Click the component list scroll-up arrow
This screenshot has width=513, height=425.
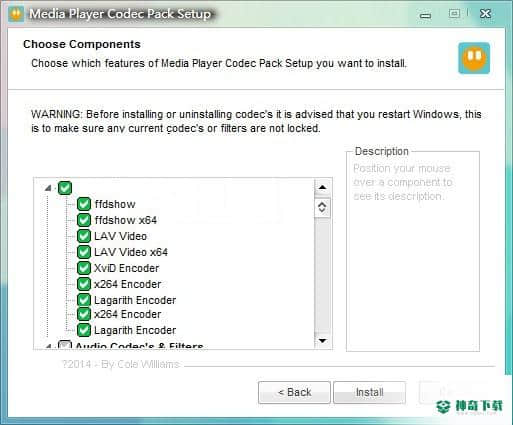tap(322, 187)
